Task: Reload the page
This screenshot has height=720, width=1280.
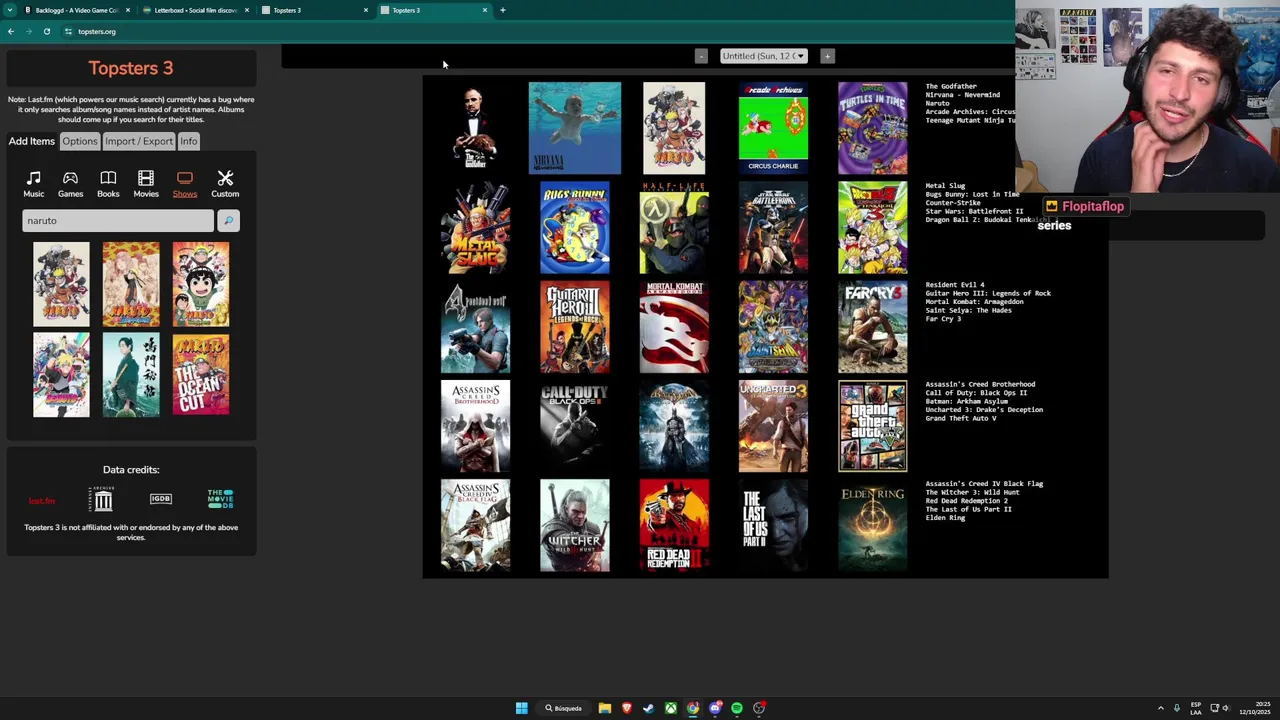Action: coord(46,31)
